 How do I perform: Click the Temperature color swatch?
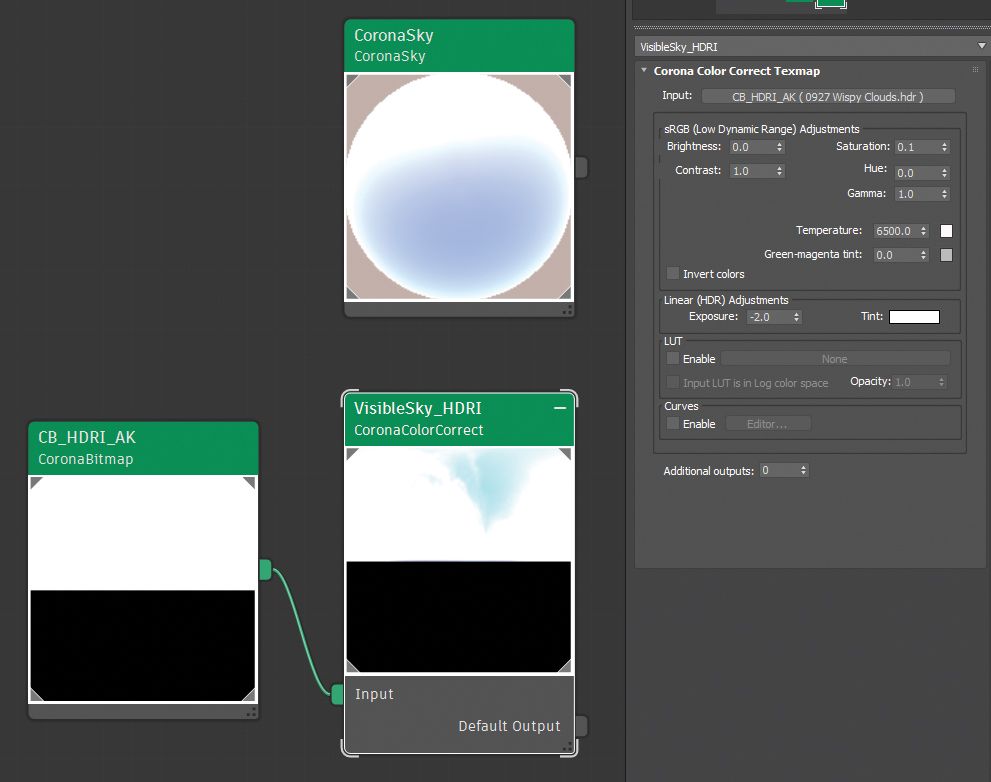tap(945, 230)
